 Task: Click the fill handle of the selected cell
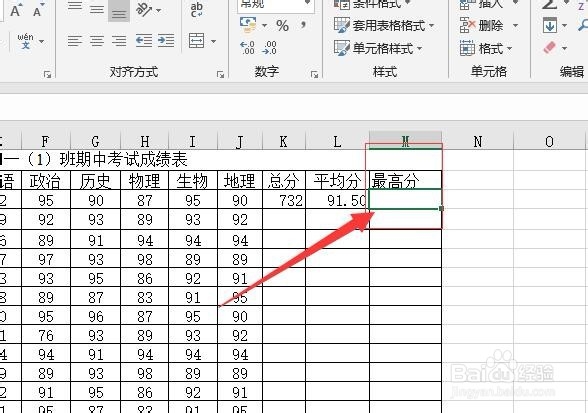click(441, 209)
